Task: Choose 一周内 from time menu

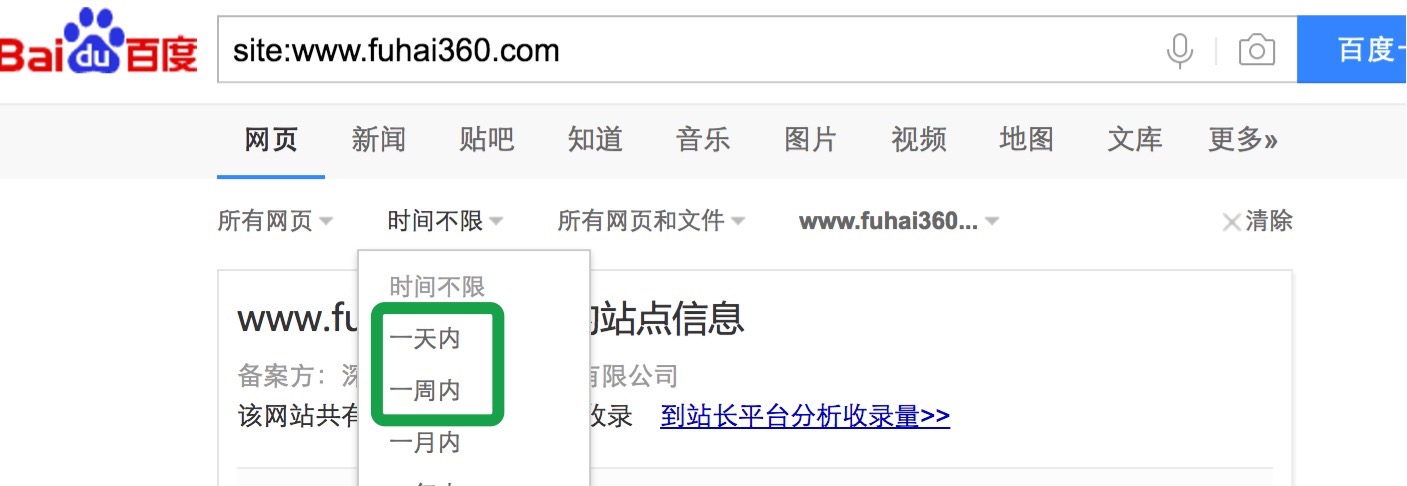Action: click(x=425, y=391)
